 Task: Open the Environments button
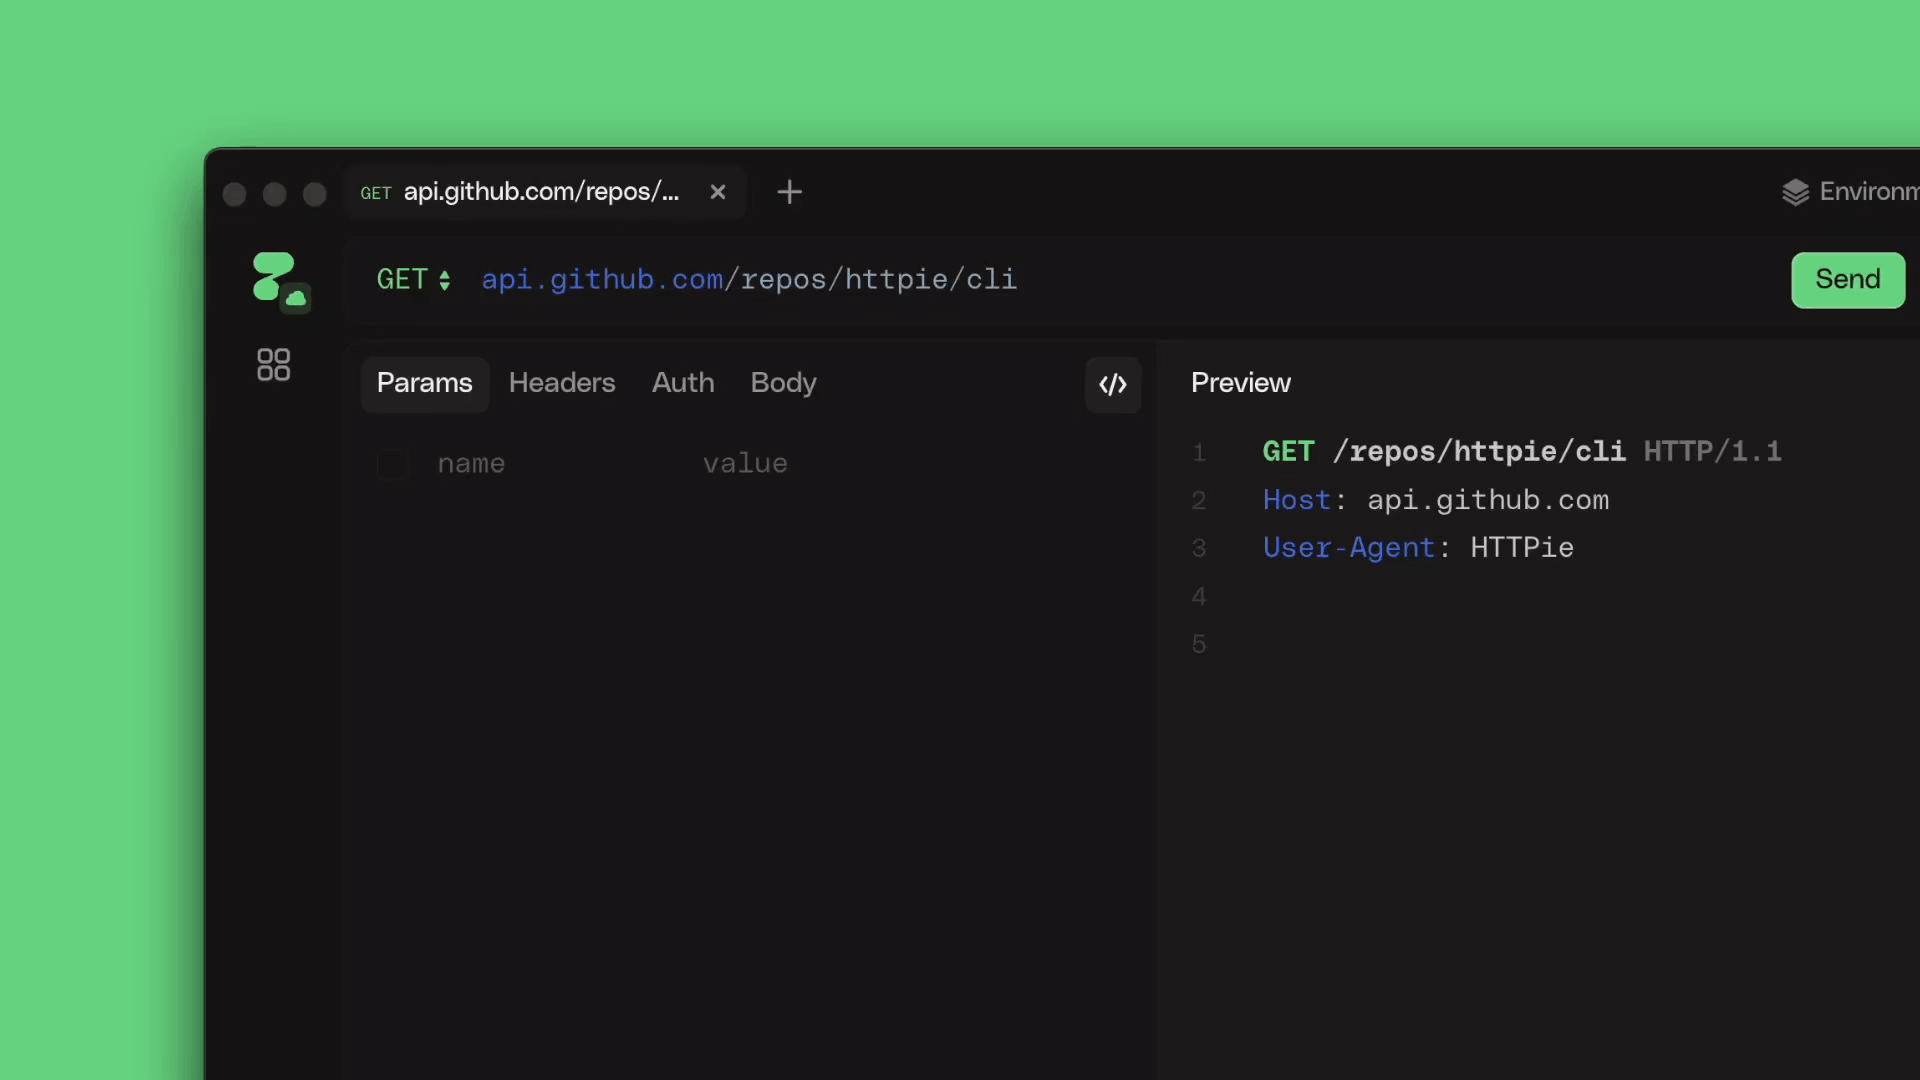pos(1850,192)
